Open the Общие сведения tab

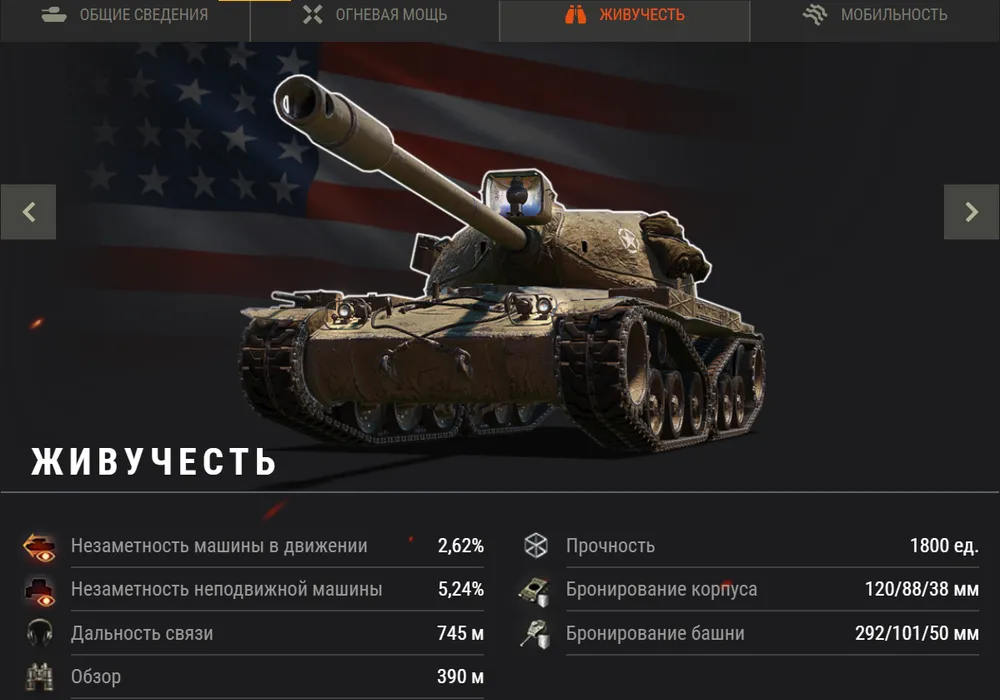point(125,15)
